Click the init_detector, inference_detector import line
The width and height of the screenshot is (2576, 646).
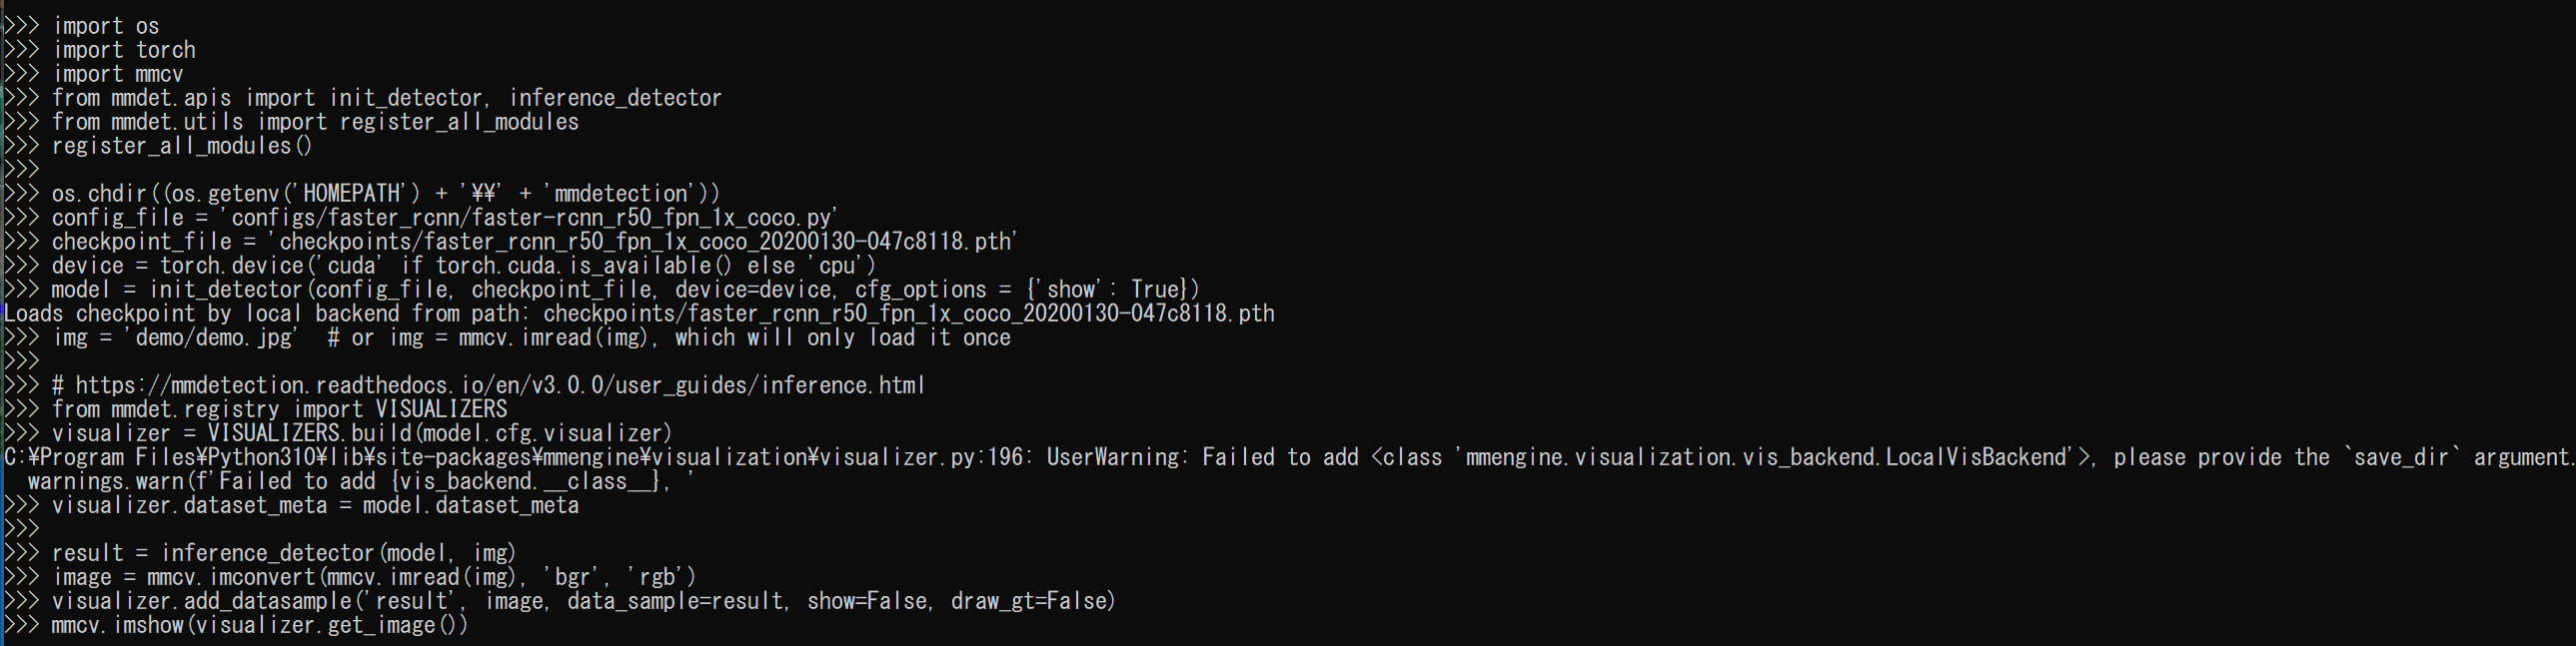pos(386,98)
